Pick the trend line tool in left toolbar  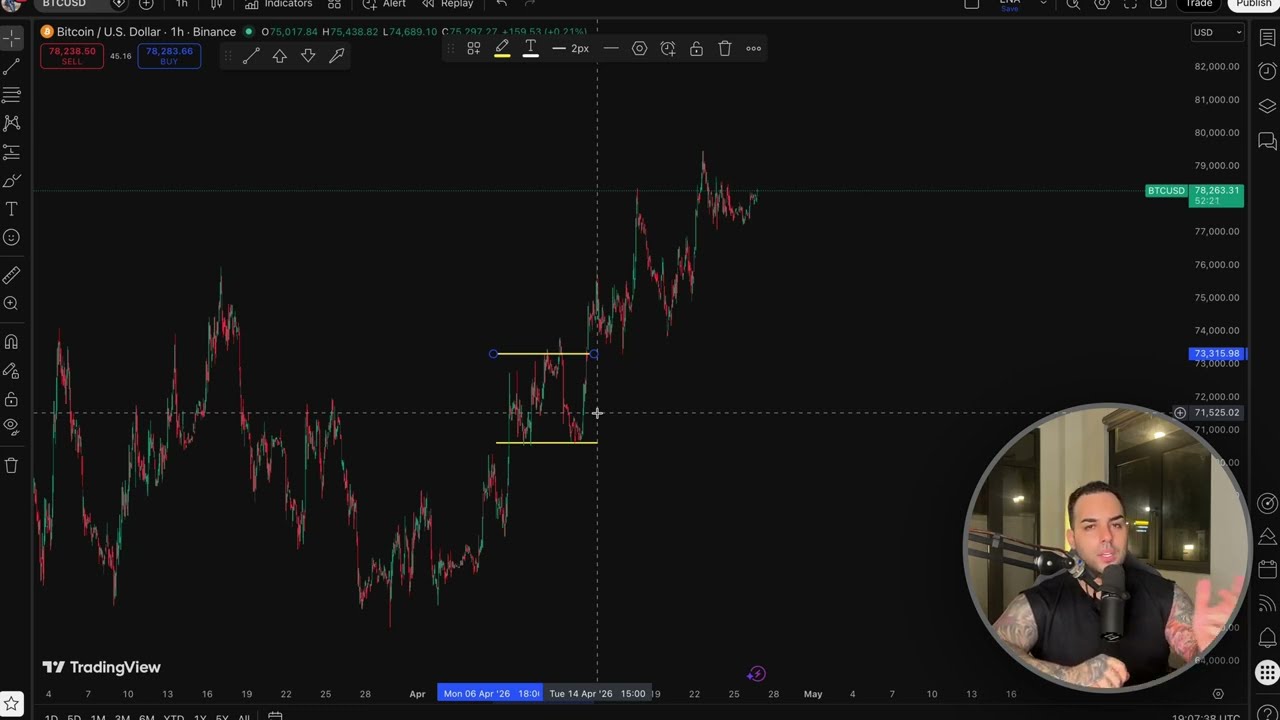click(12, 66)
